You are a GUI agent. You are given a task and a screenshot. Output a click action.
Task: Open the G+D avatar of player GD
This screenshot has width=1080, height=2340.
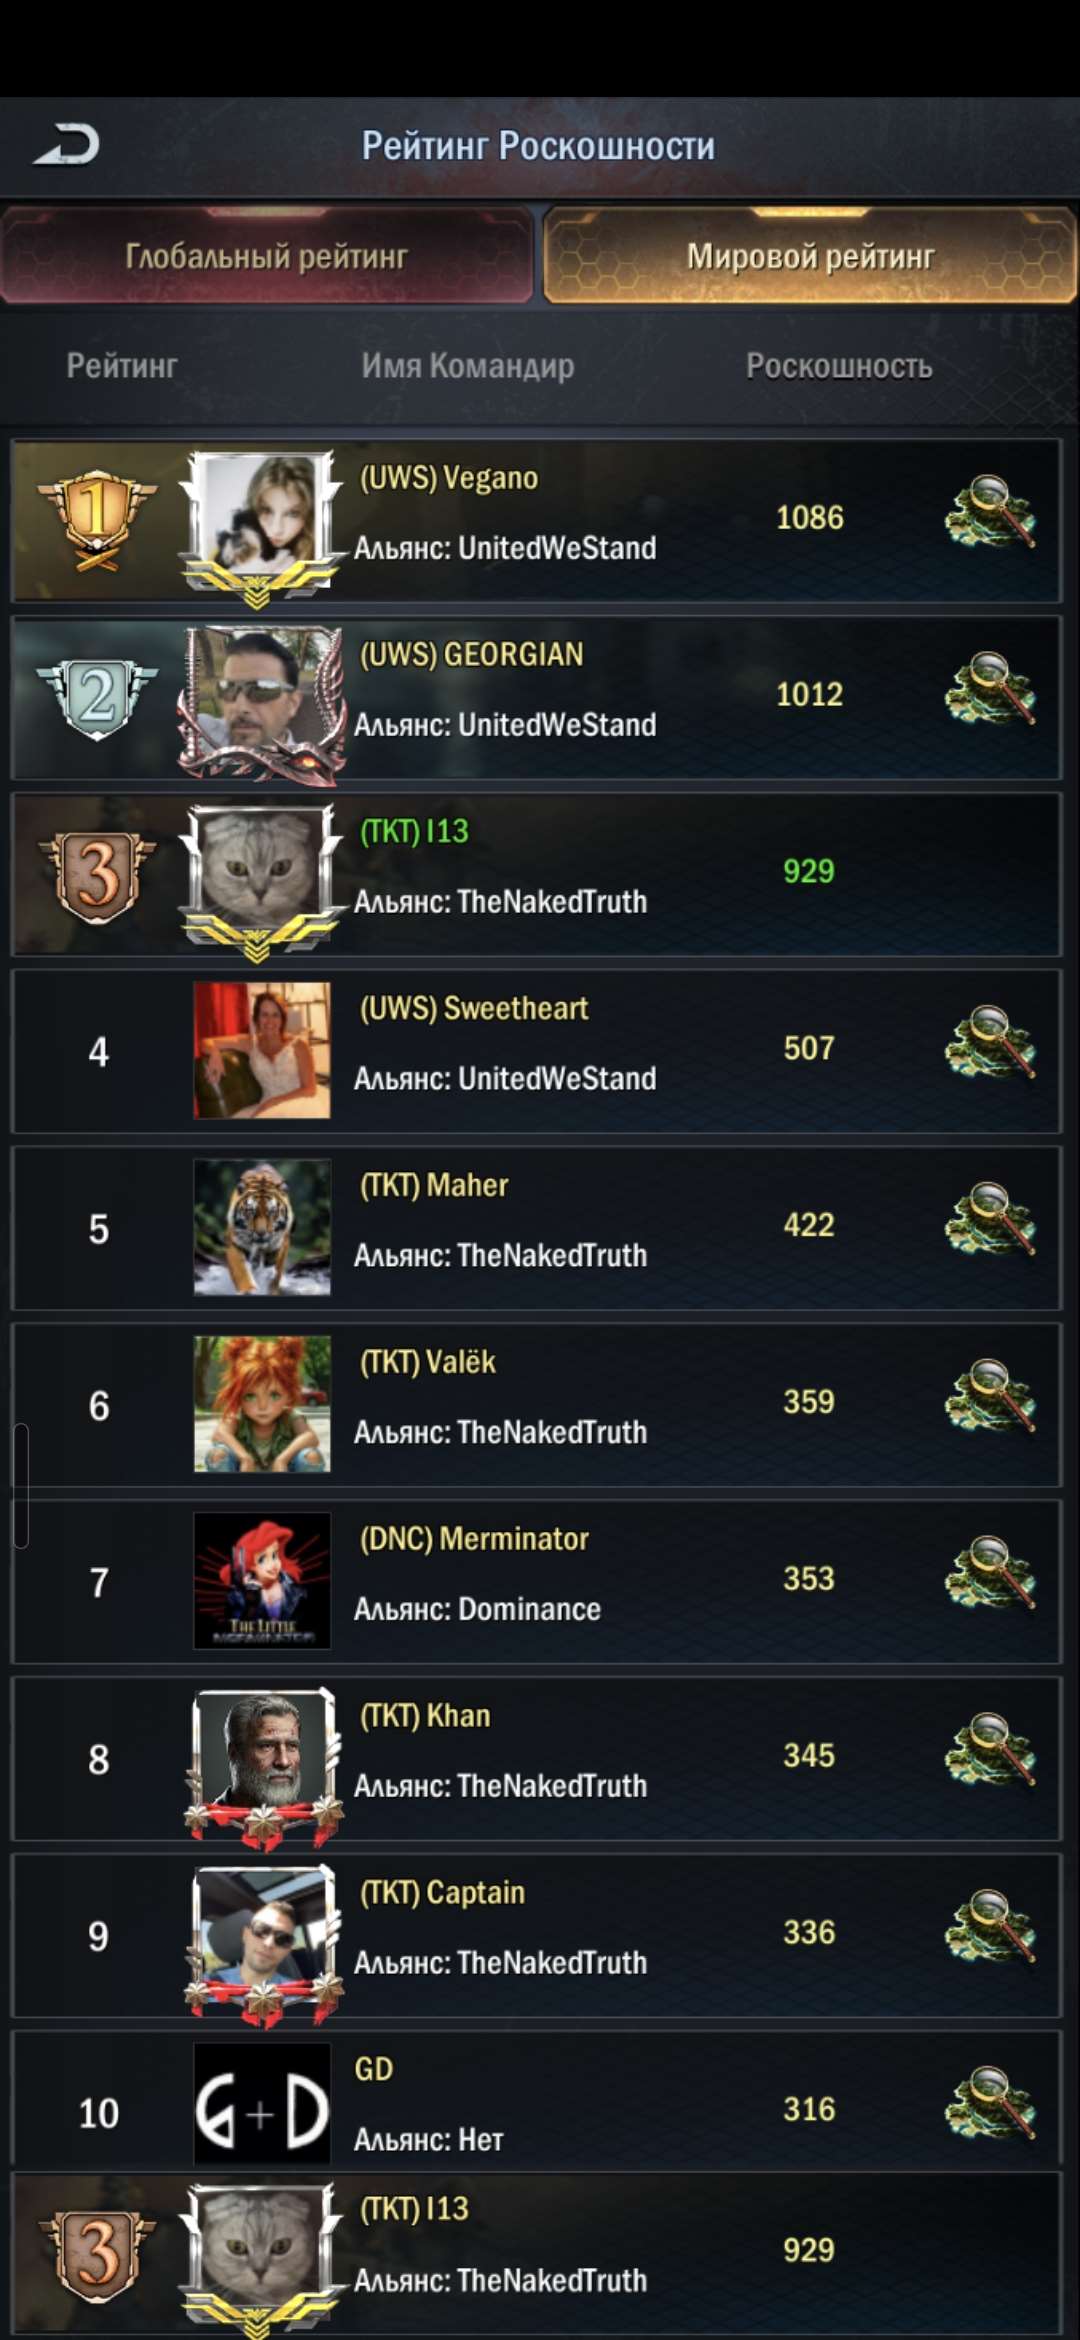click(x=262, y=2104)
